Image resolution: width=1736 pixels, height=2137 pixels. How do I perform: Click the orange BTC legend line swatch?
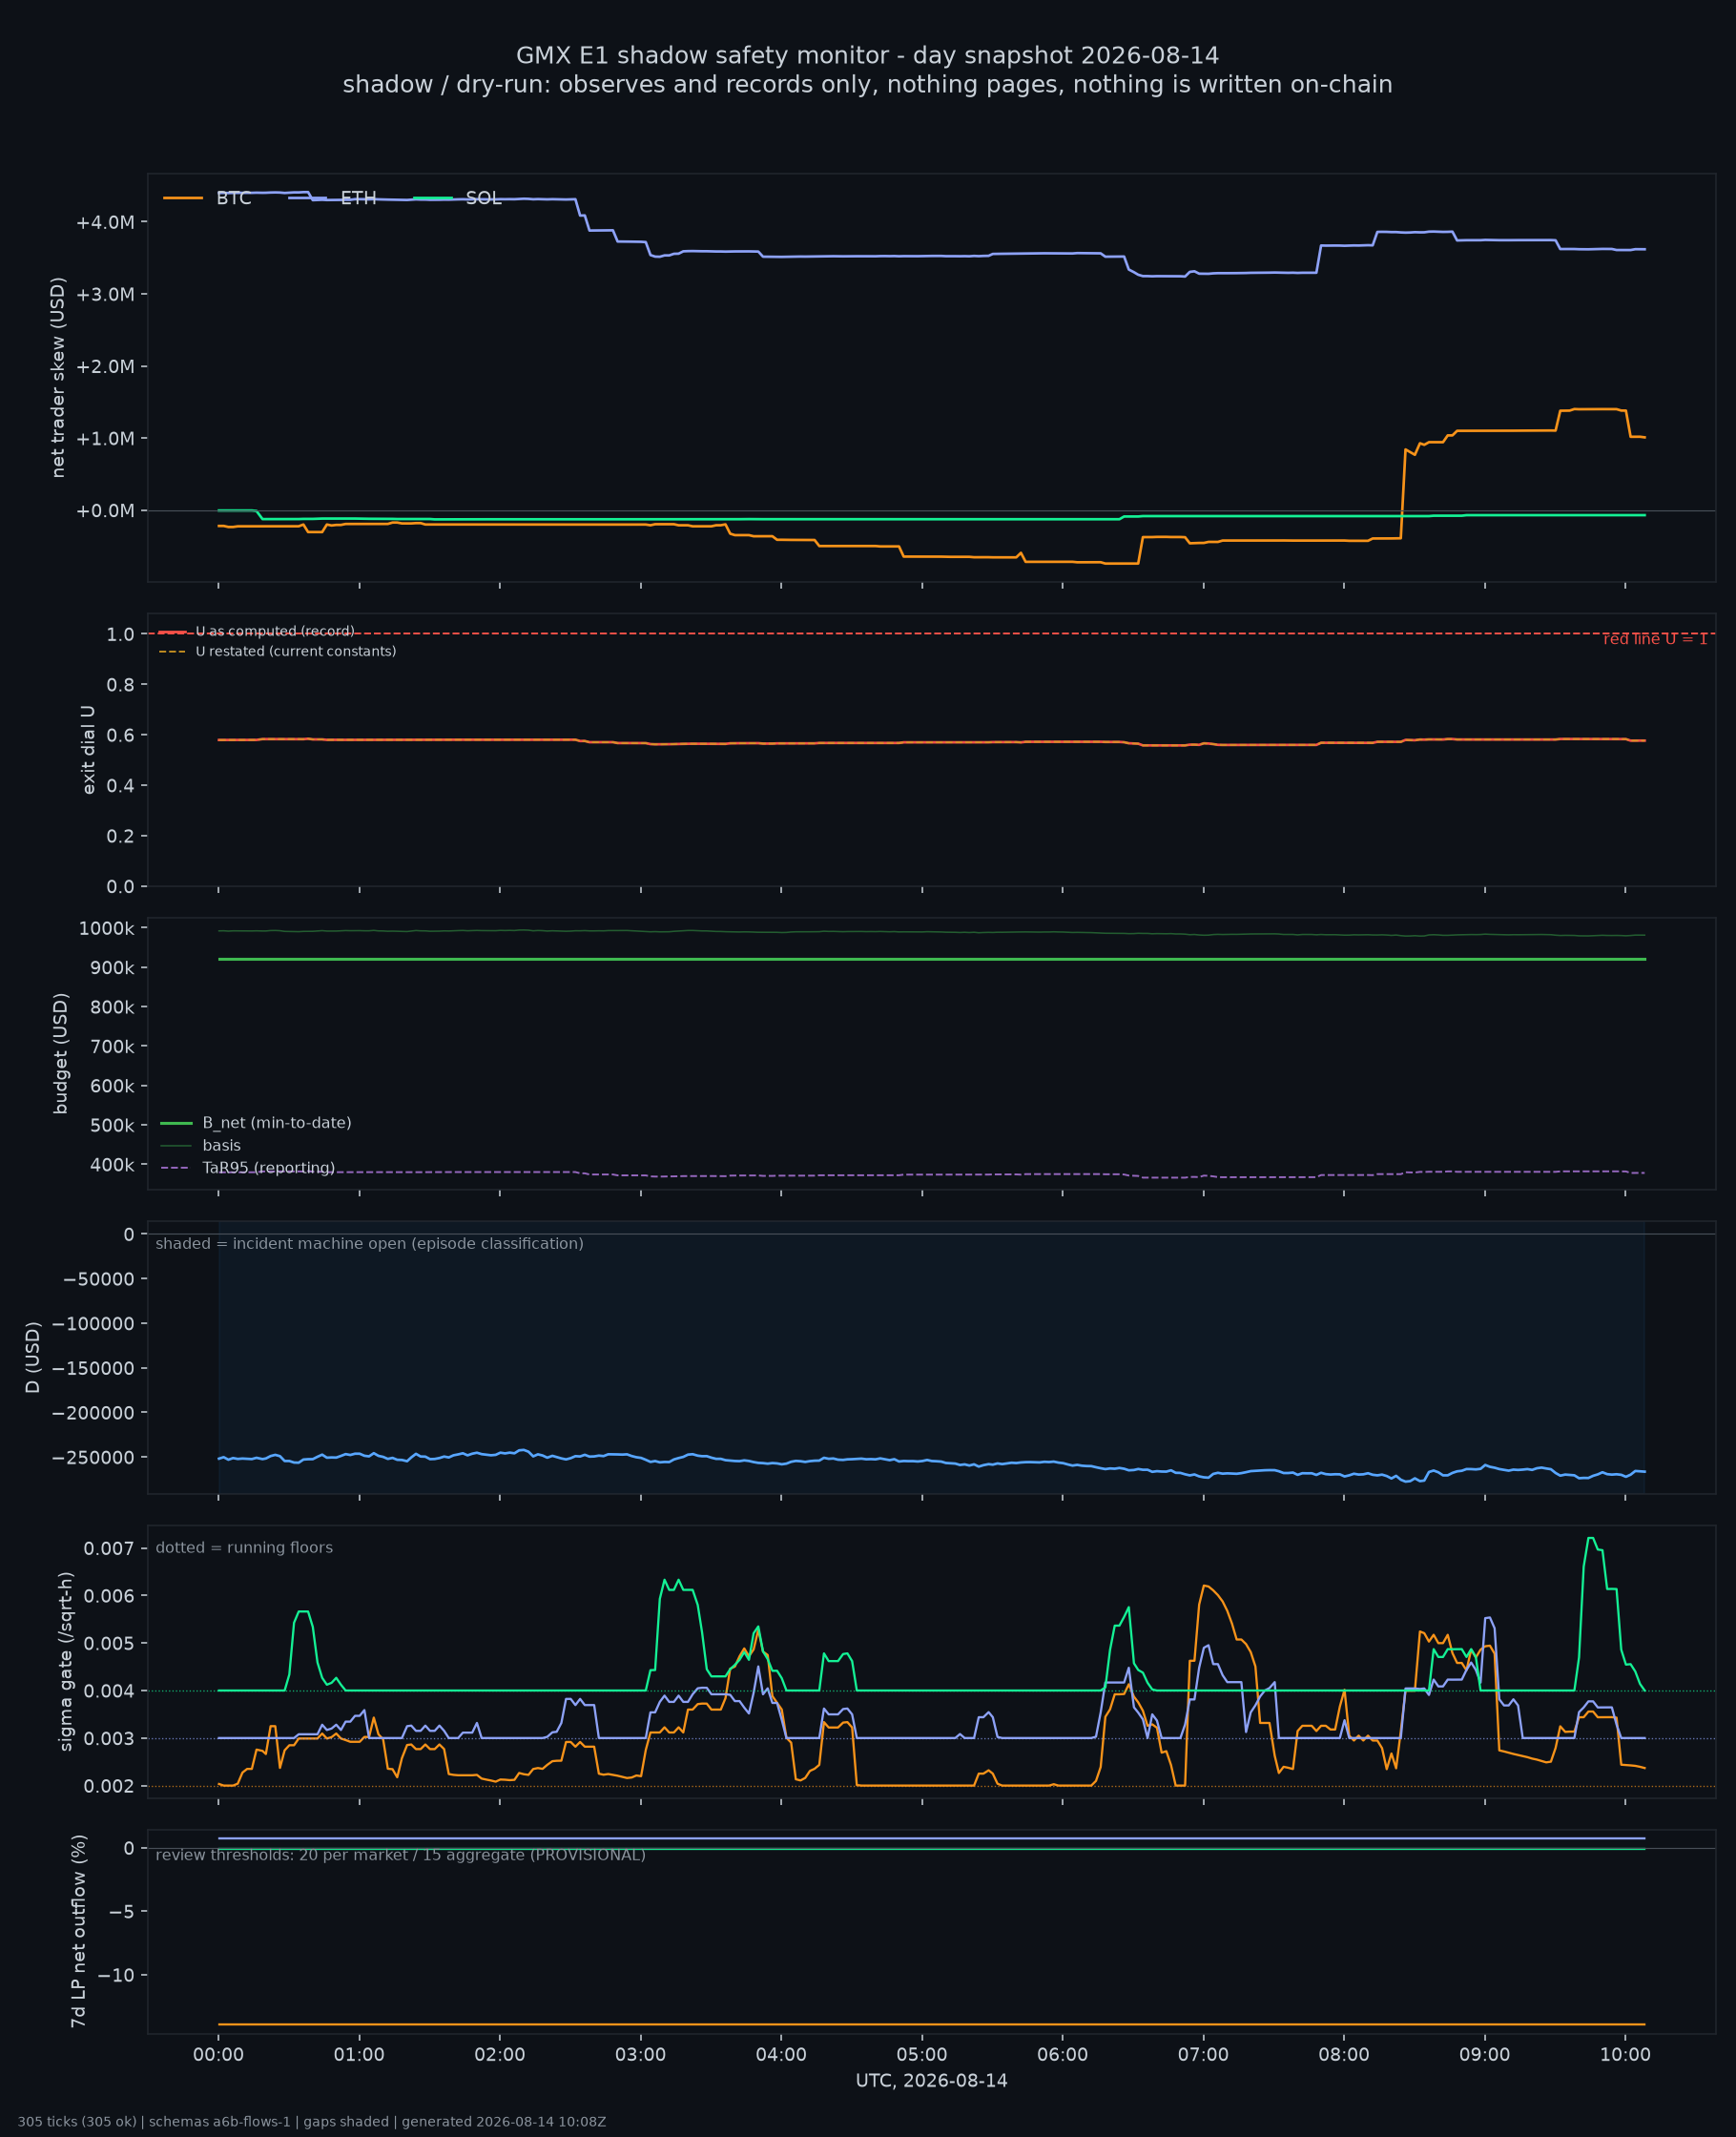(183, 198)
